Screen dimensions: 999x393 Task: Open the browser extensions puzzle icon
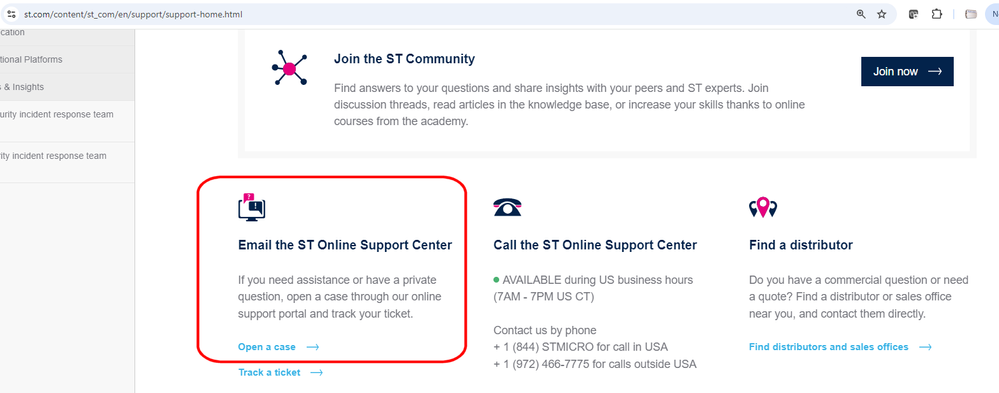point(937,14)
